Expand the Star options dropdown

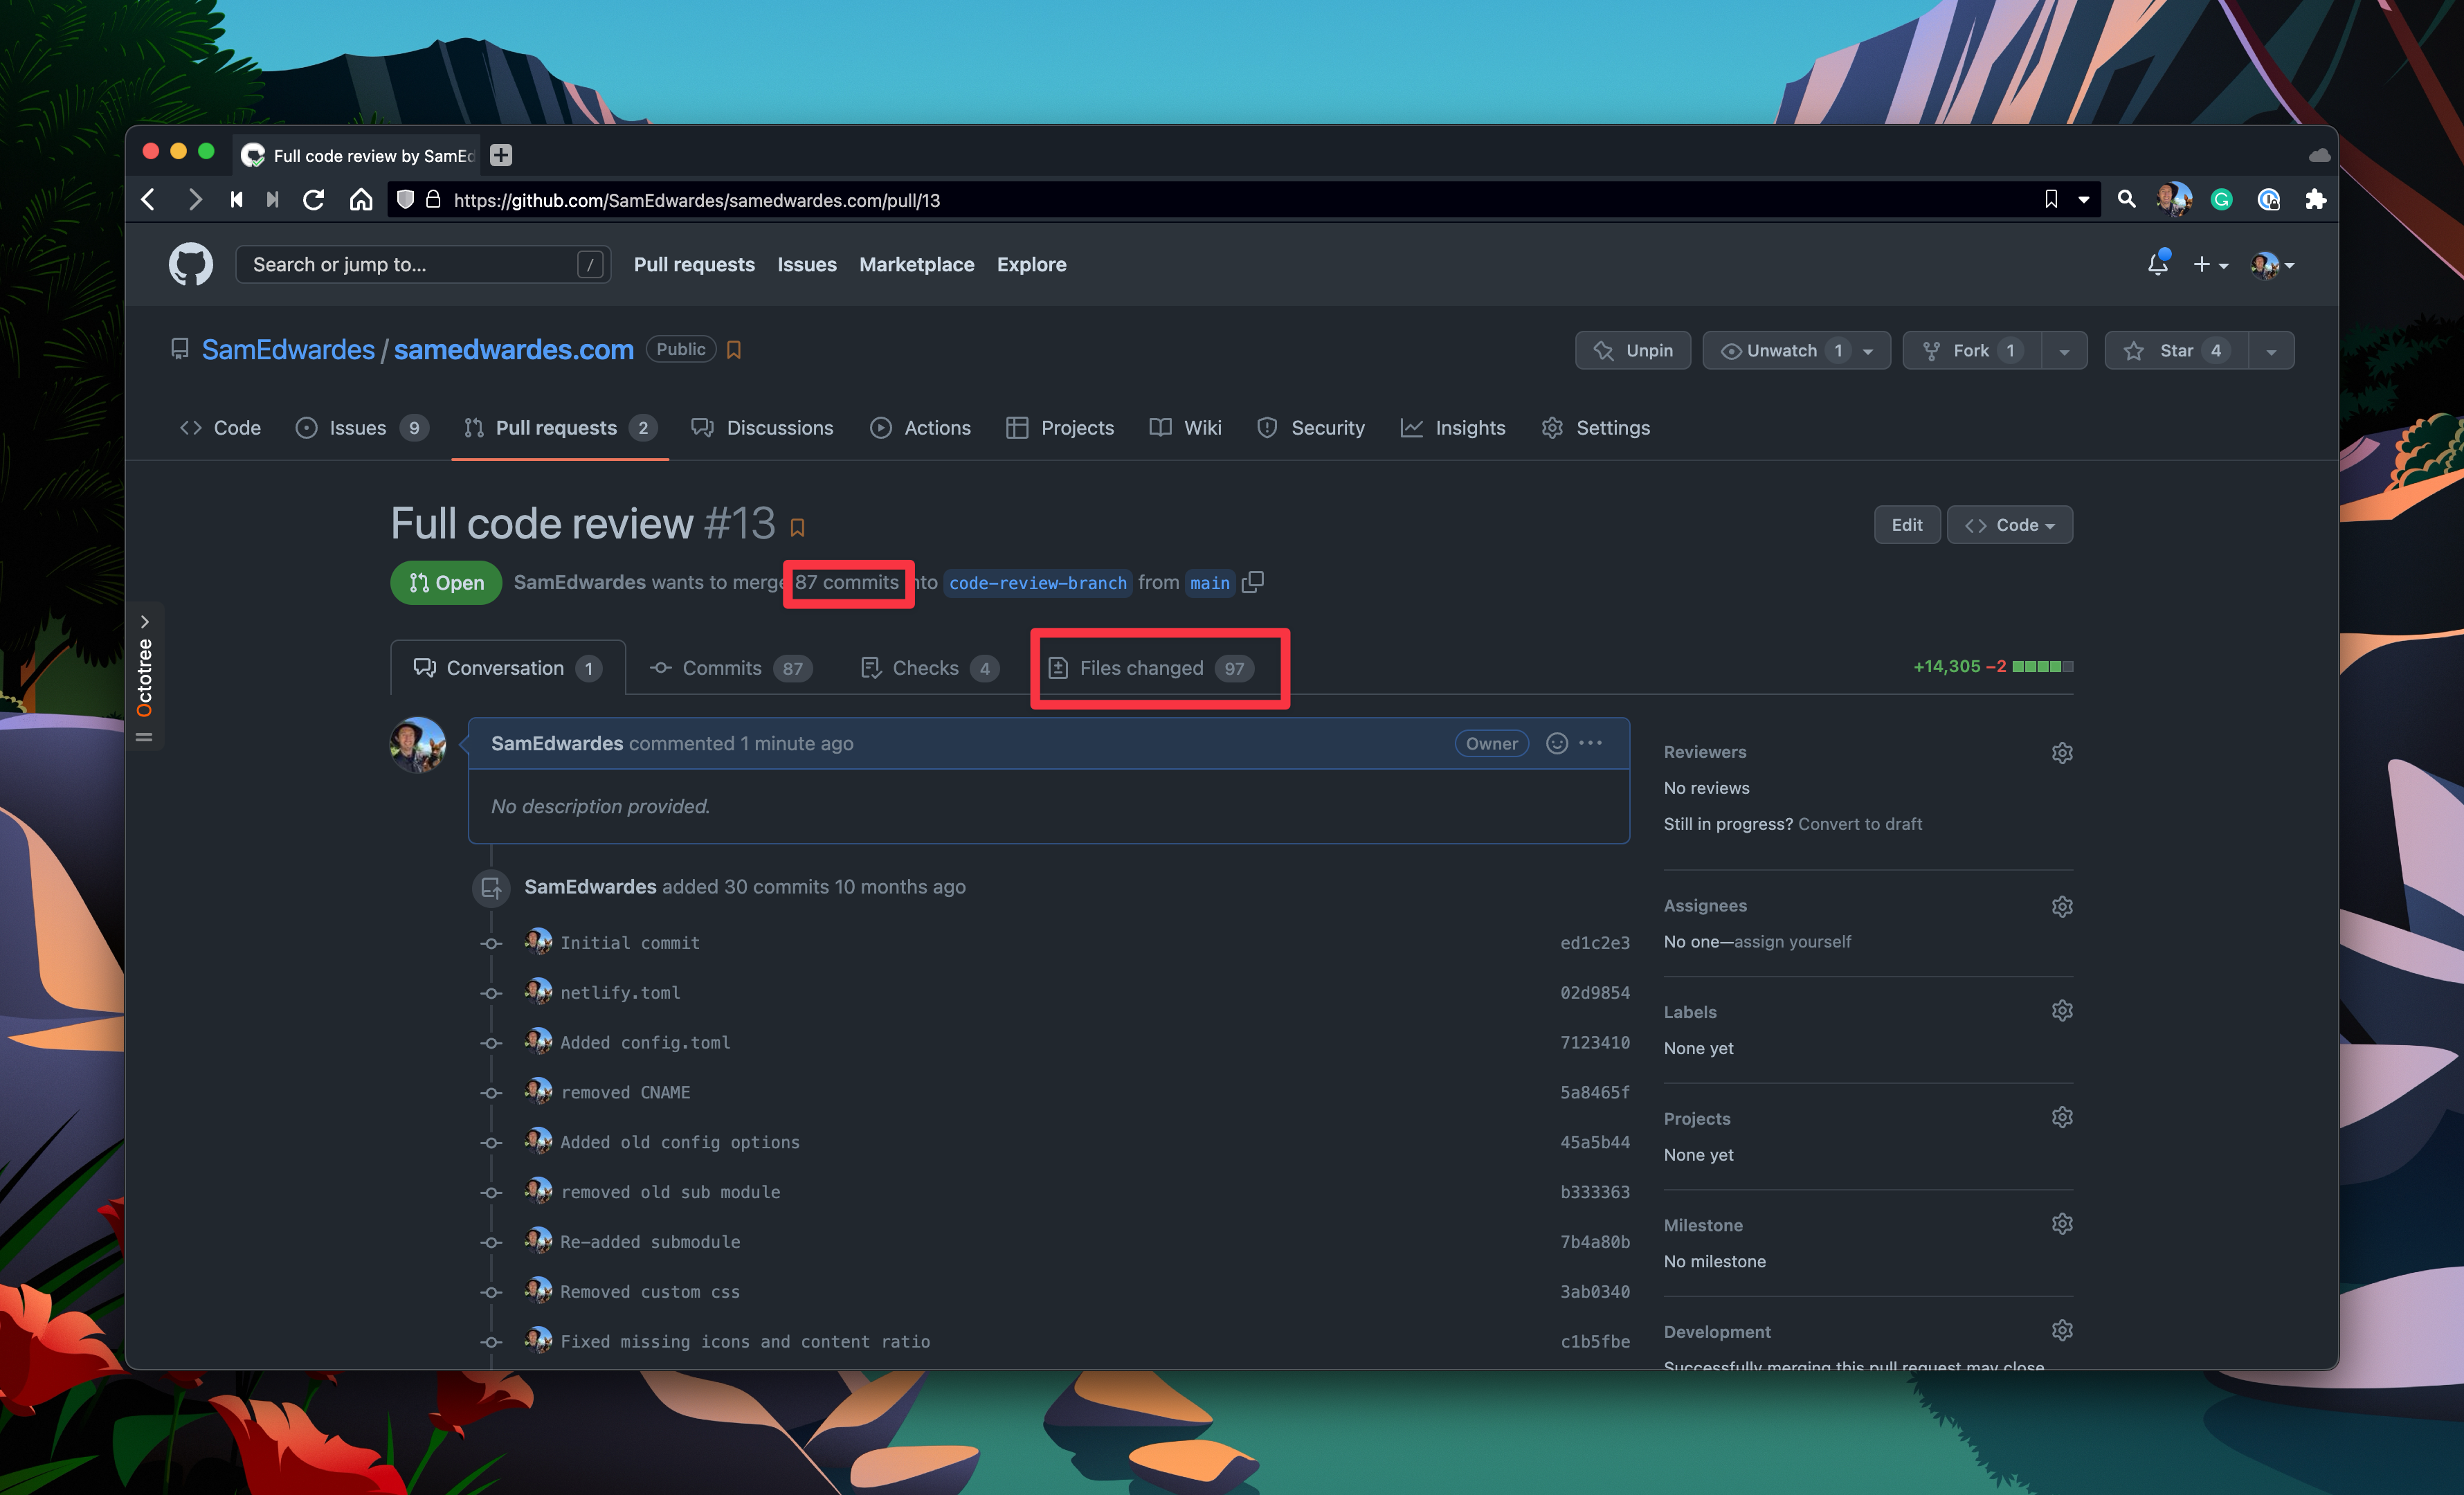coord(2270,350)
